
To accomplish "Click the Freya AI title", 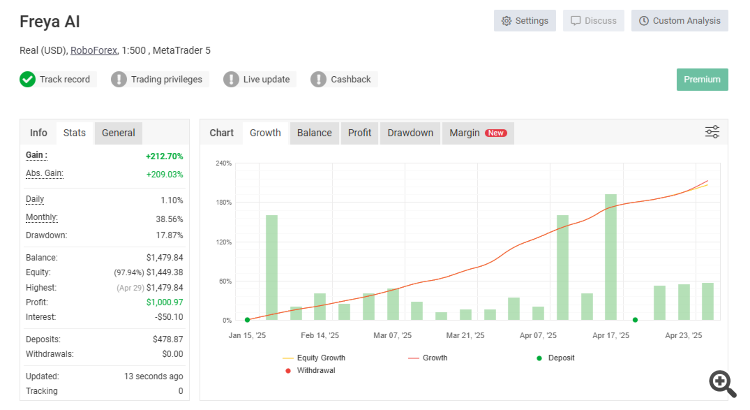I will tap(50, 22).
